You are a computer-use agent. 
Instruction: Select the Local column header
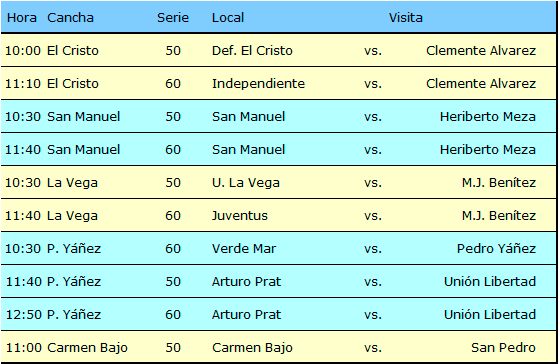click(228, 18)
